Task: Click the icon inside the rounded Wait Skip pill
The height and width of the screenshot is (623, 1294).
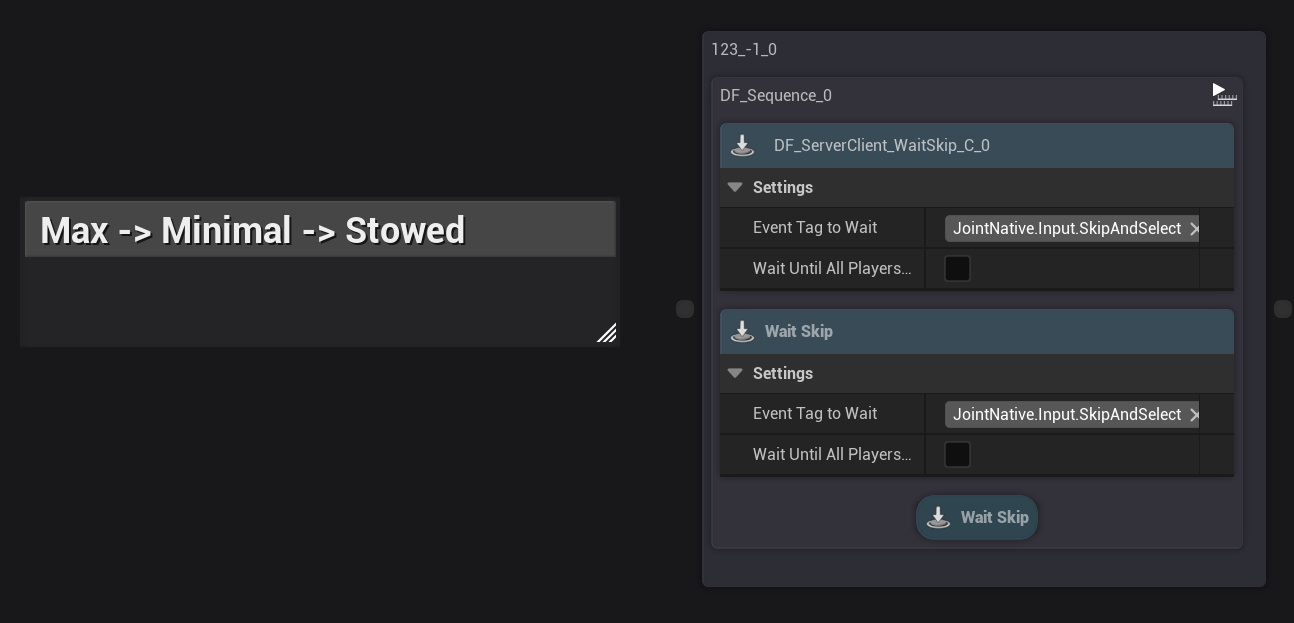Action: (938, 518)
